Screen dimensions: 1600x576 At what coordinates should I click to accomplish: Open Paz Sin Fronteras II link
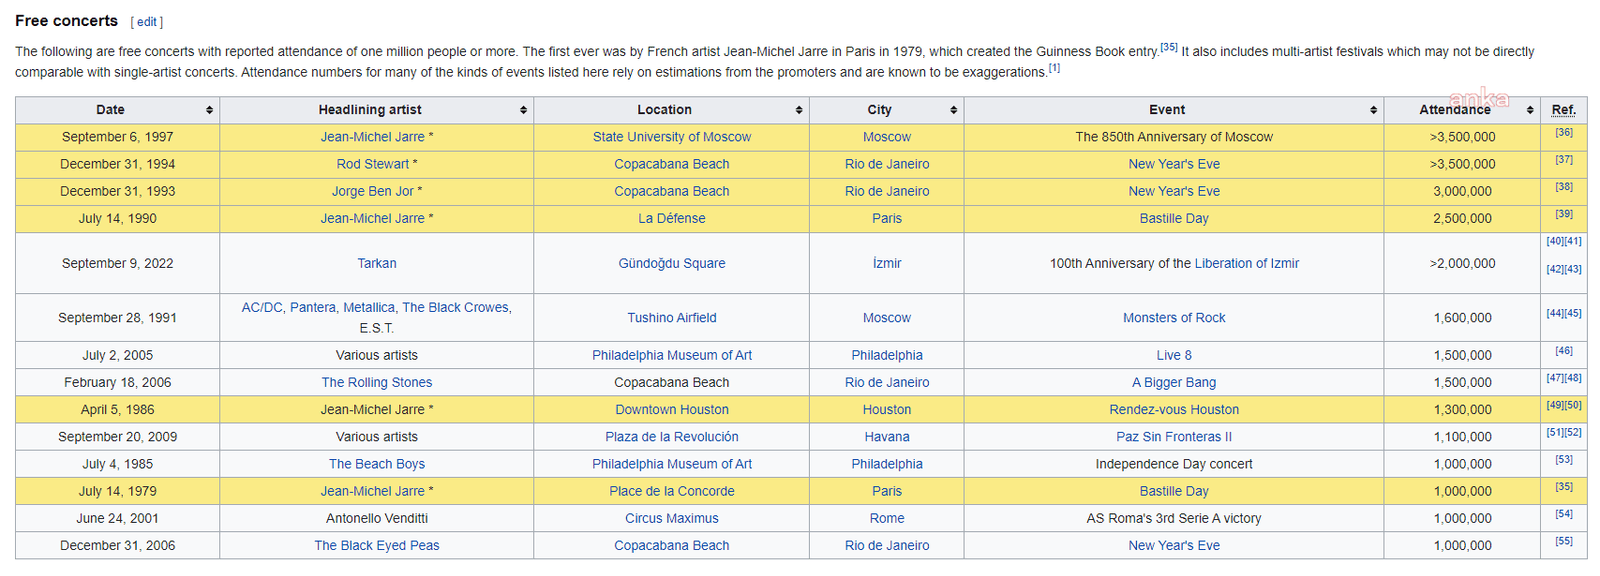(1174, 437)
